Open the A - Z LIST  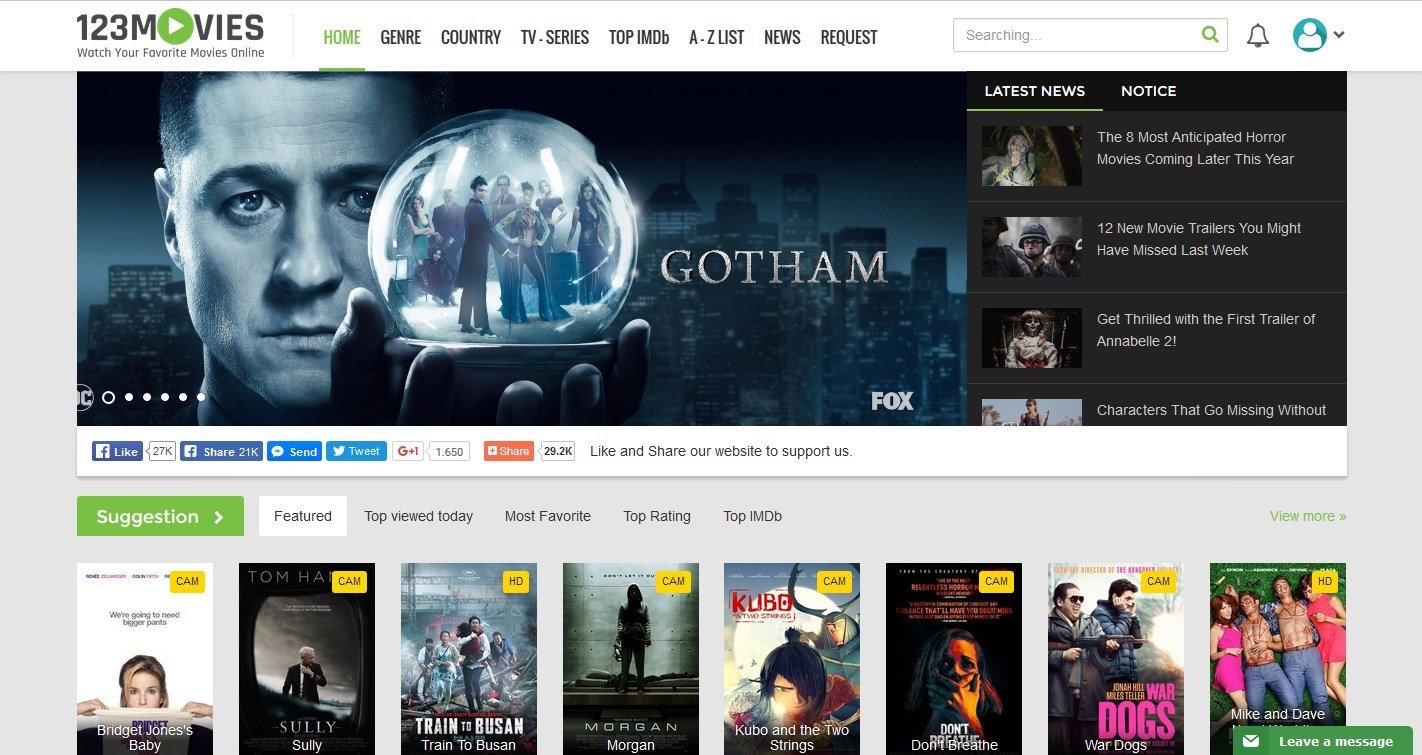(717, 37)
